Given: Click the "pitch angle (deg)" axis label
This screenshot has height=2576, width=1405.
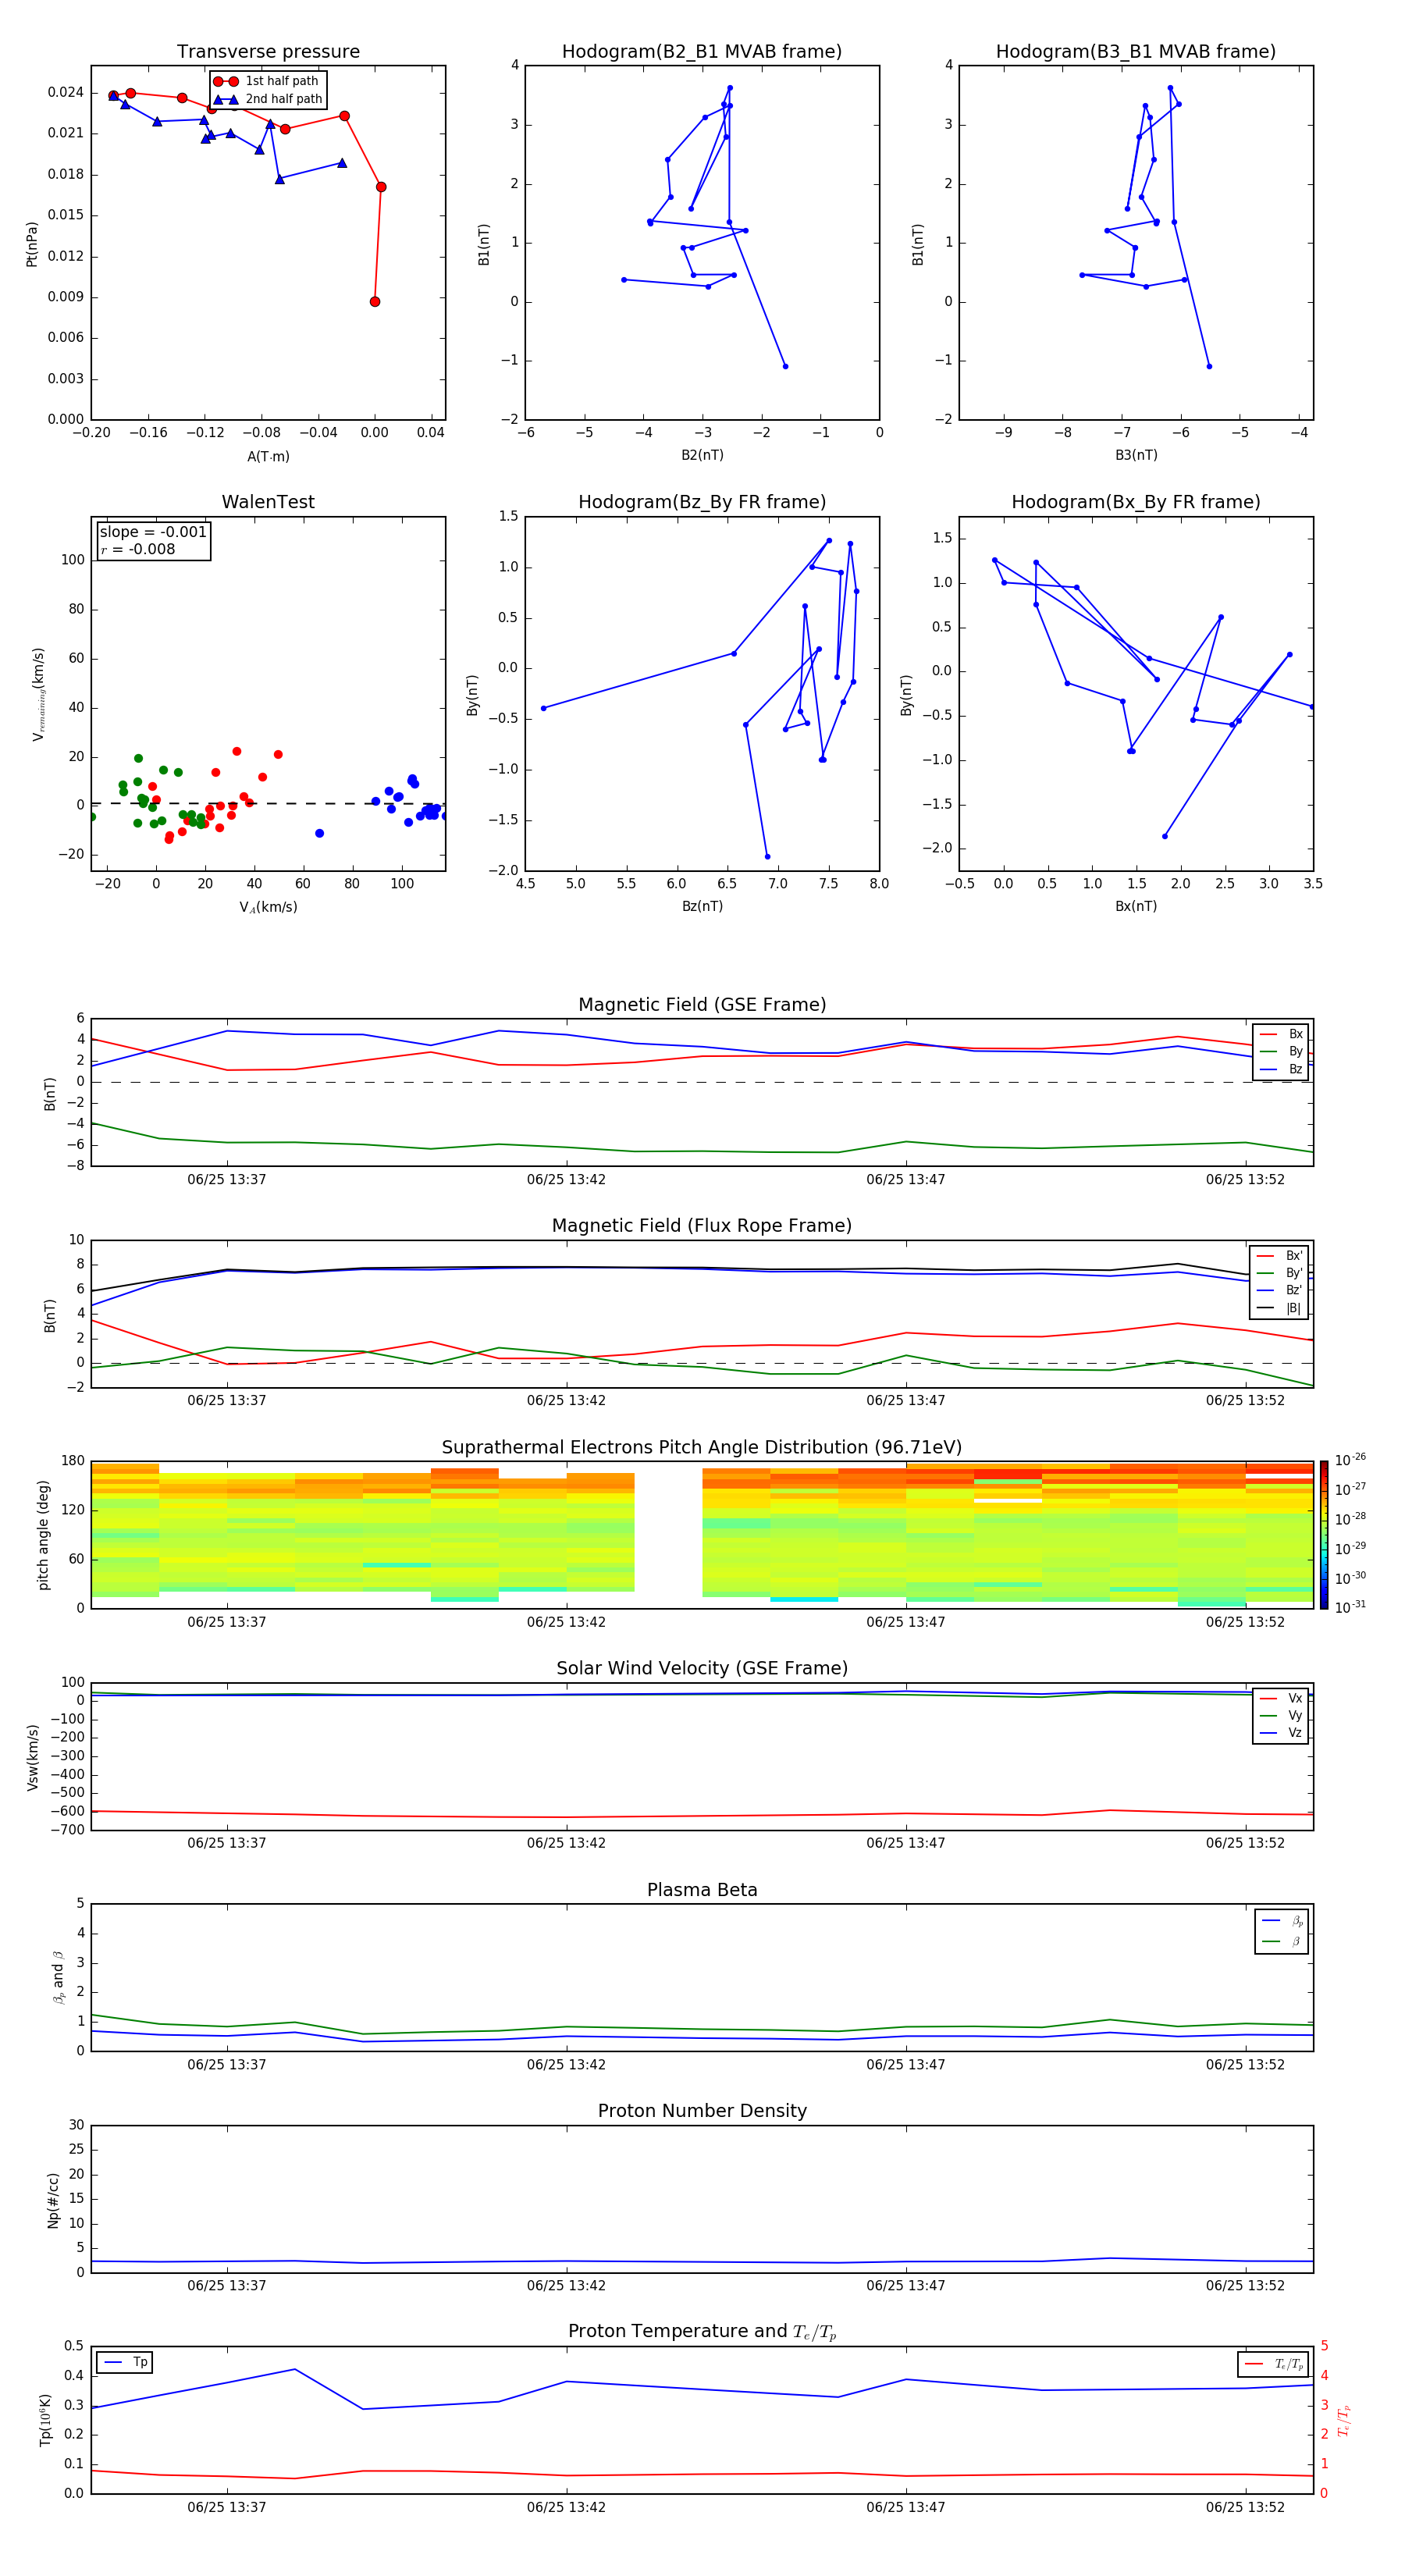Looking at the screenshot, I should click(x=43, y=1535).
